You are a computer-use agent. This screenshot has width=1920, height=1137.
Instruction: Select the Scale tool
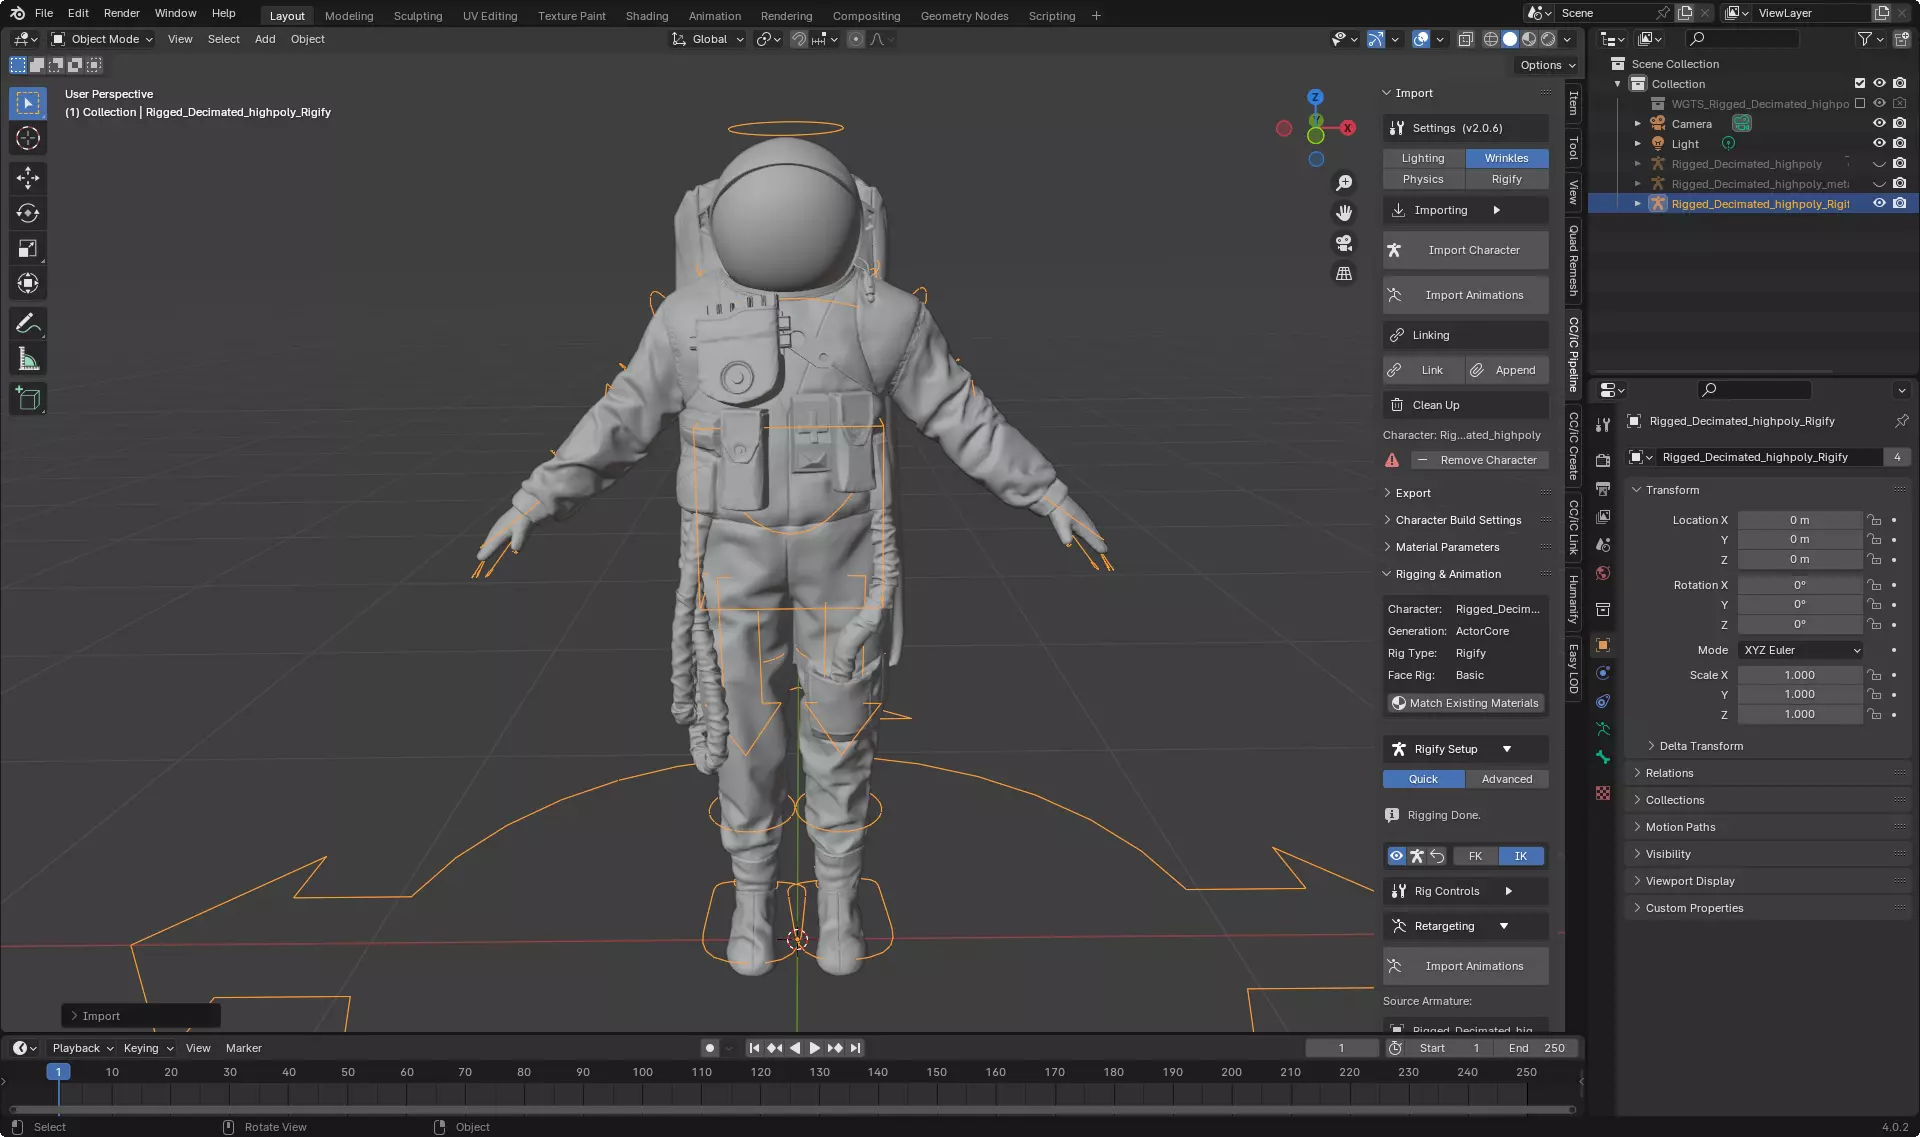coord(28,249)
